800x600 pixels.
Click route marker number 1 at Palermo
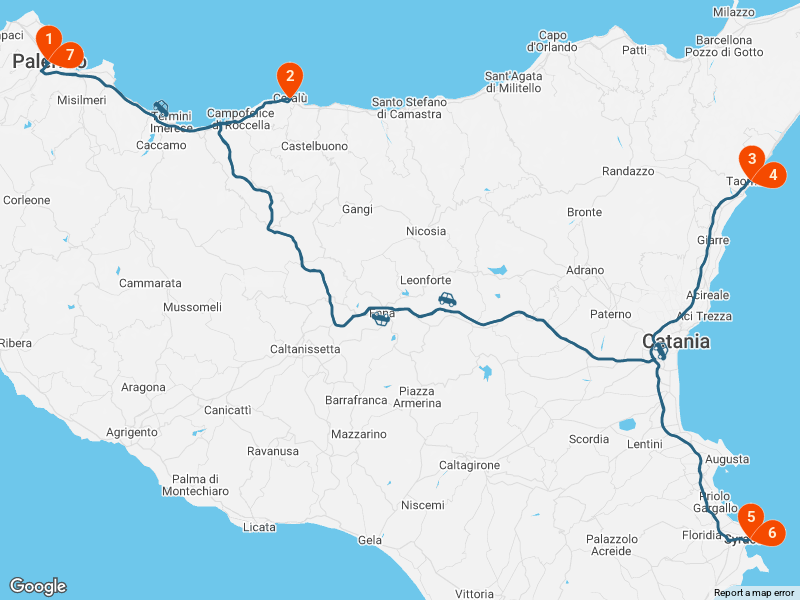coord(49,41)
